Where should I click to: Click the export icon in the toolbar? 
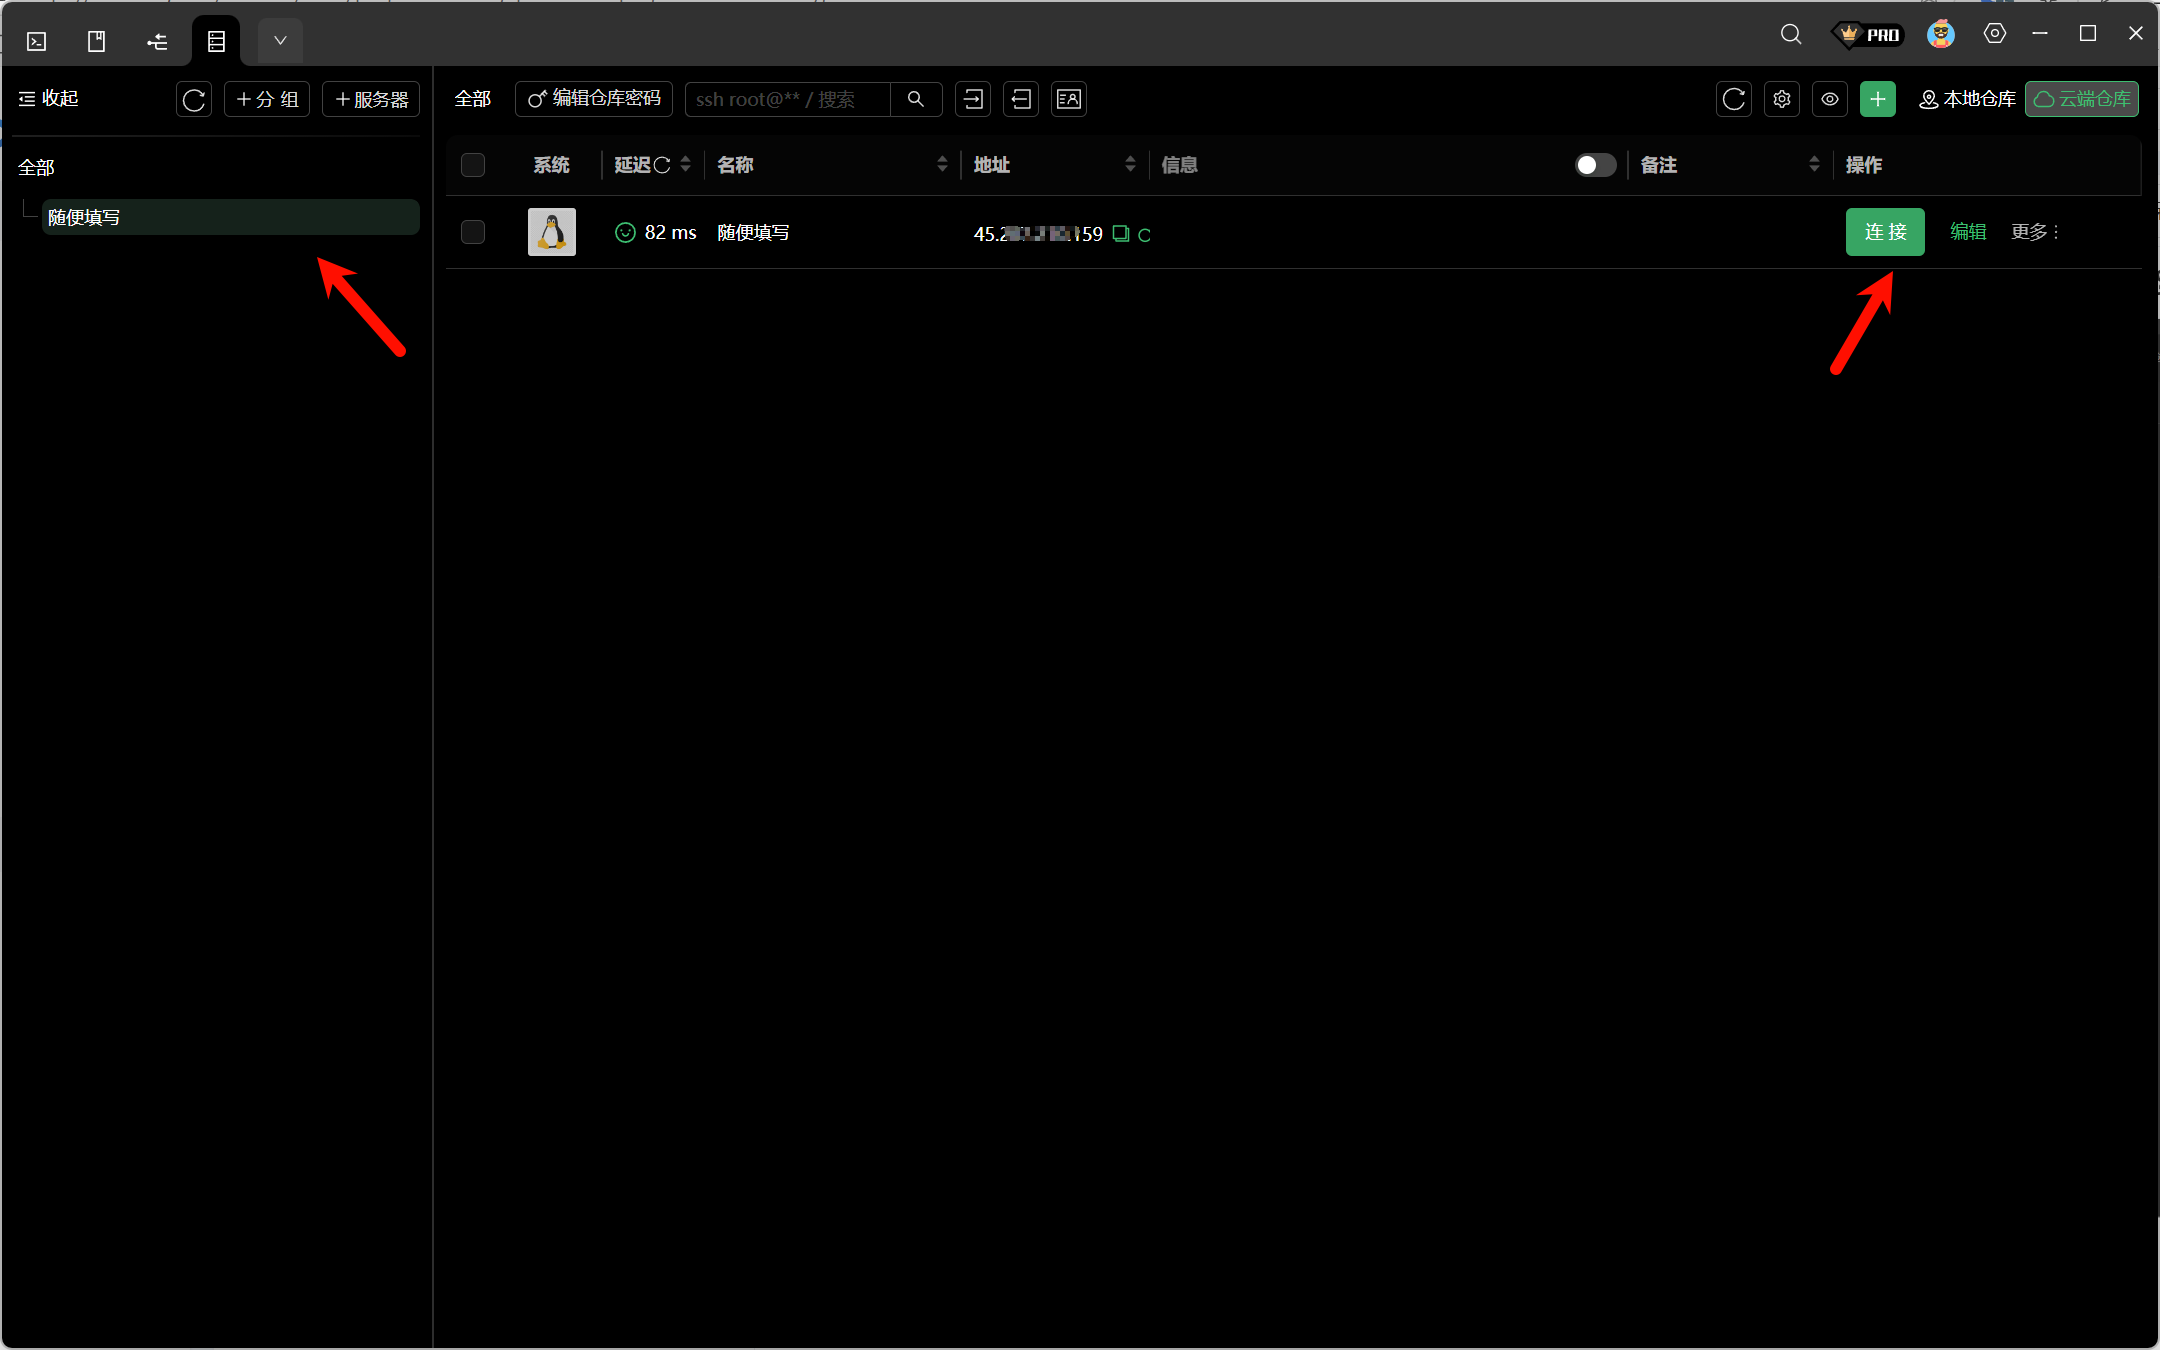click(x=1020, y=99)
